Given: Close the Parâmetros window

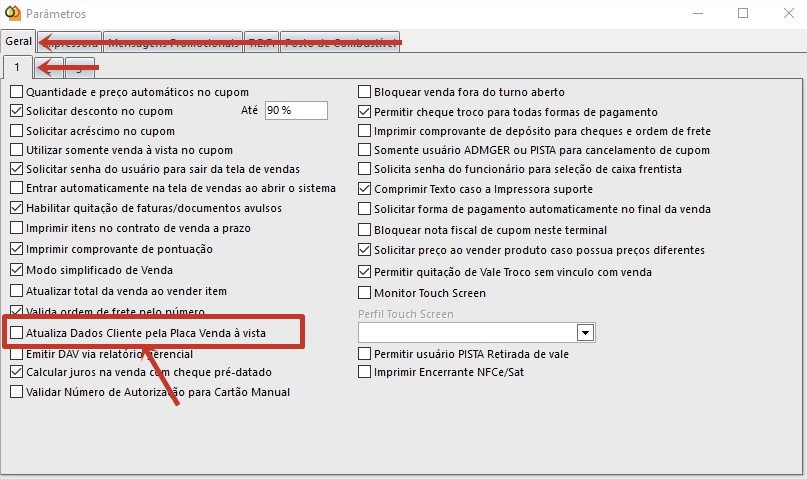Looking at the screenshot, I should click(x=788, y=13).
